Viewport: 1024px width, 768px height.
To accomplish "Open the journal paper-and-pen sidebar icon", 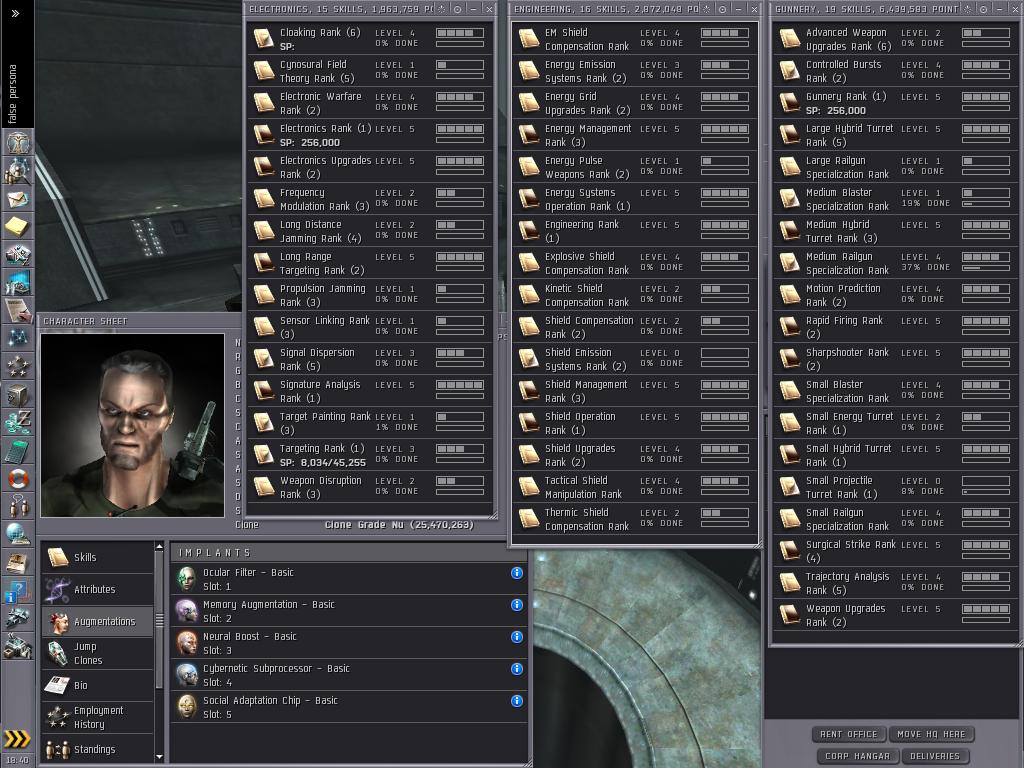I will tap(18, 311).
